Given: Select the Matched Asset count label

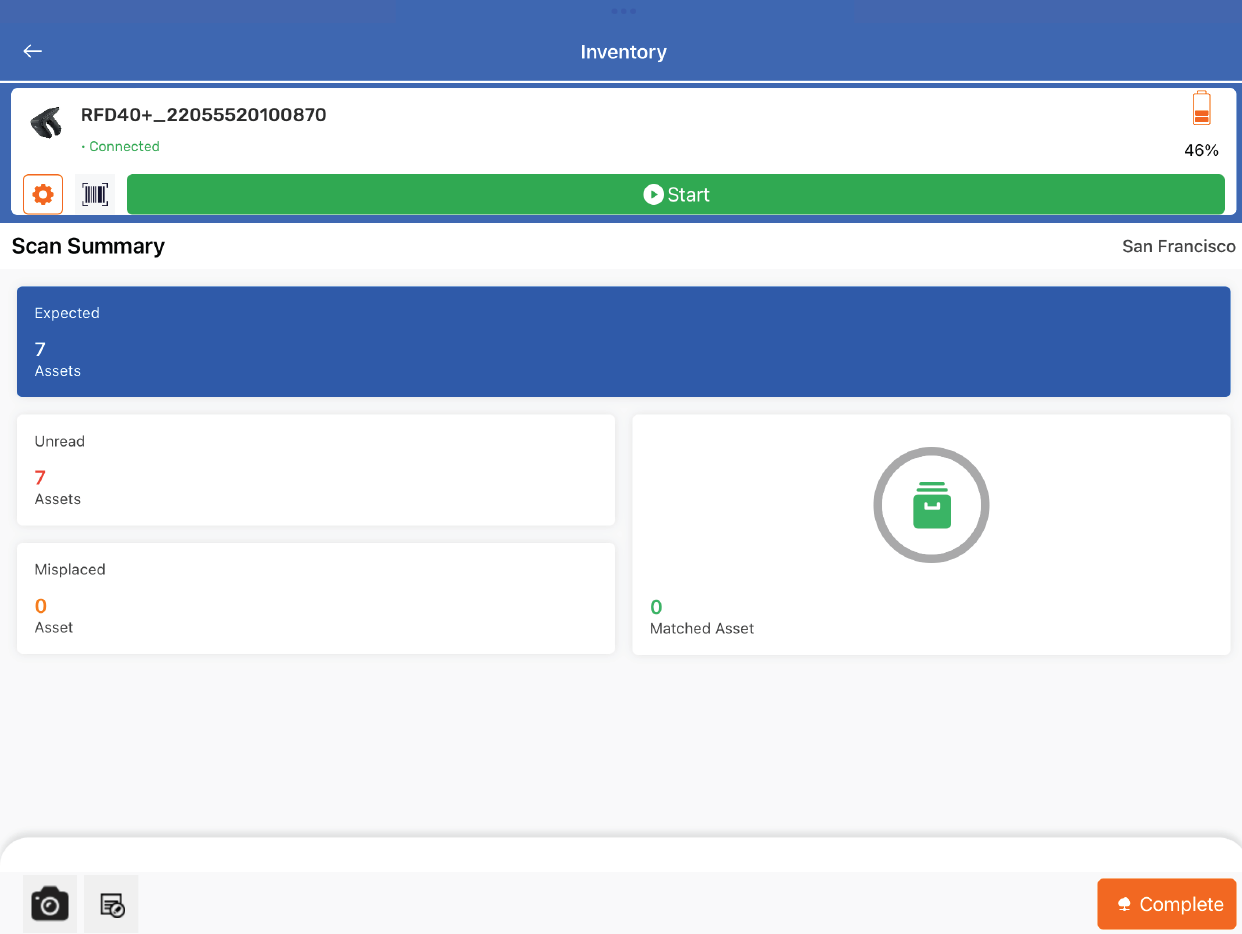Looking at the screenshot, I should pos(702,628).
